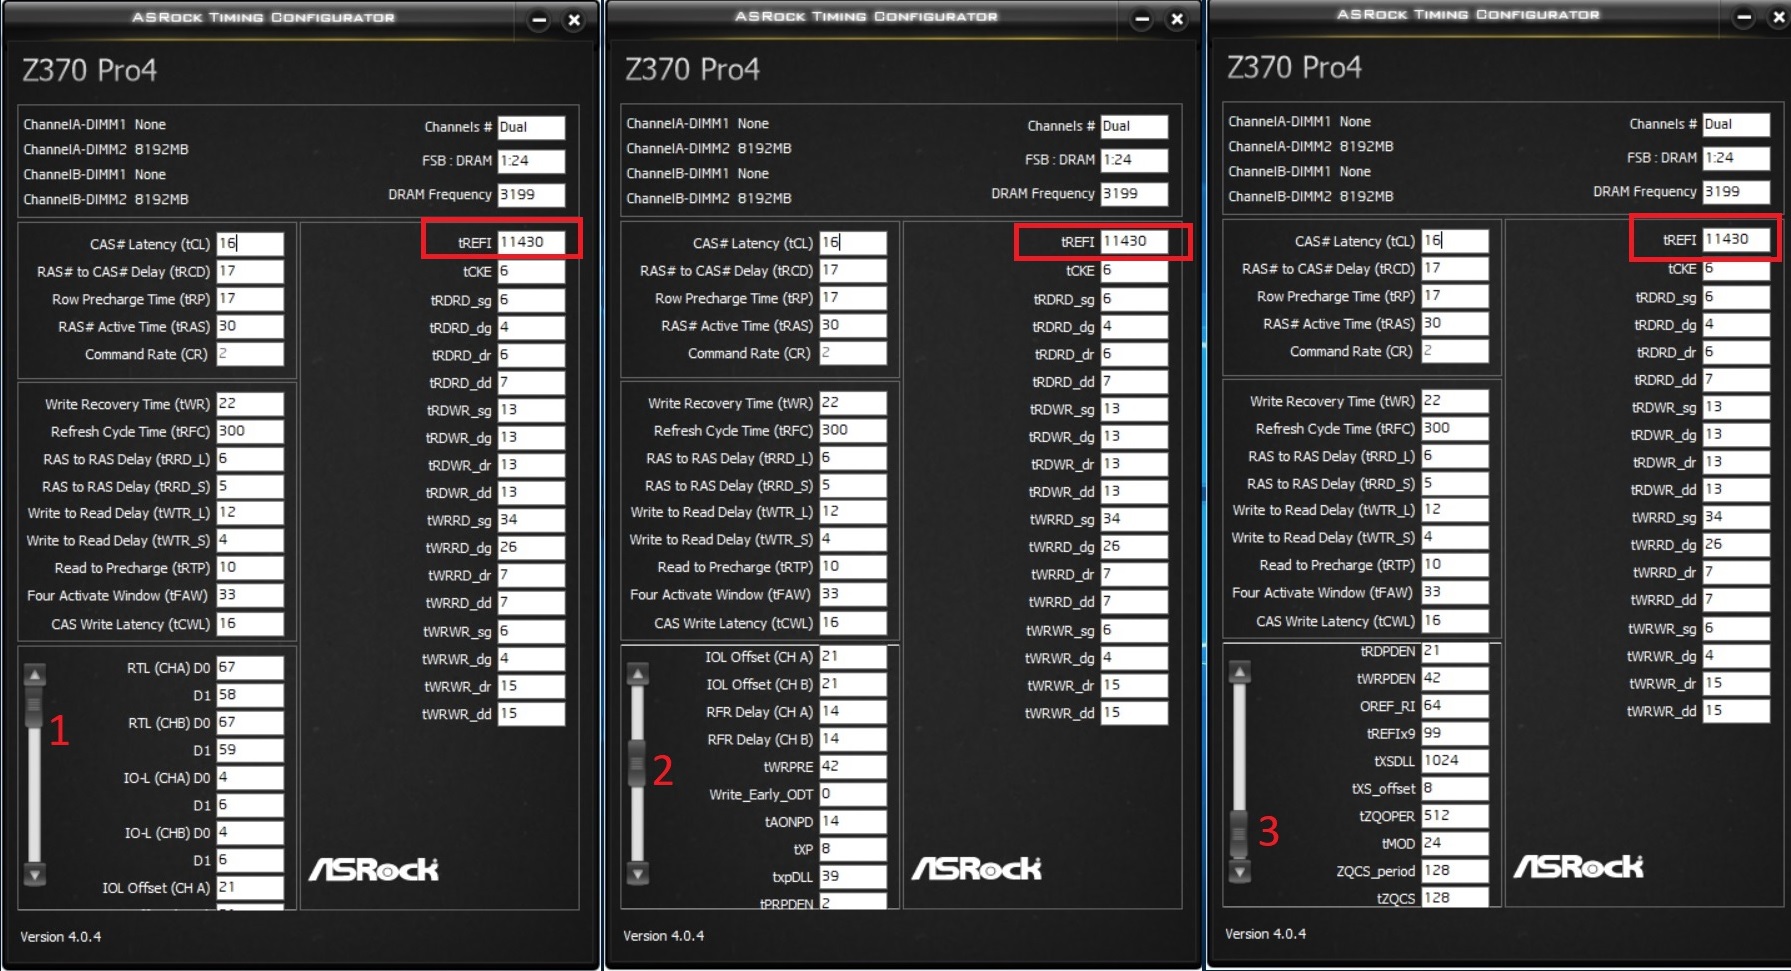The height and width of the screenshot is (971, 1791).
Task: Click the IO-L (CHA) D0 value field
Action: click(x=250, y=777)
